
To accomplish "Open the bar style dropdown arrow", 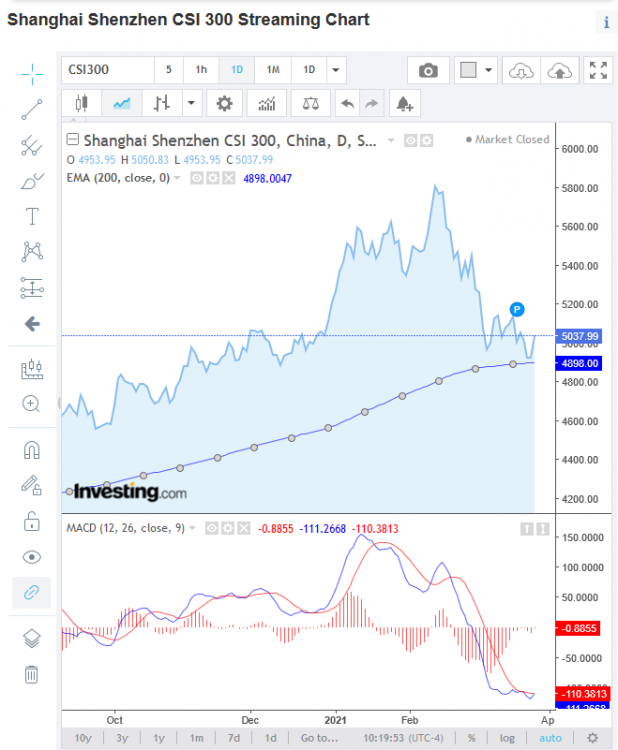I will [x=189, y=103].
